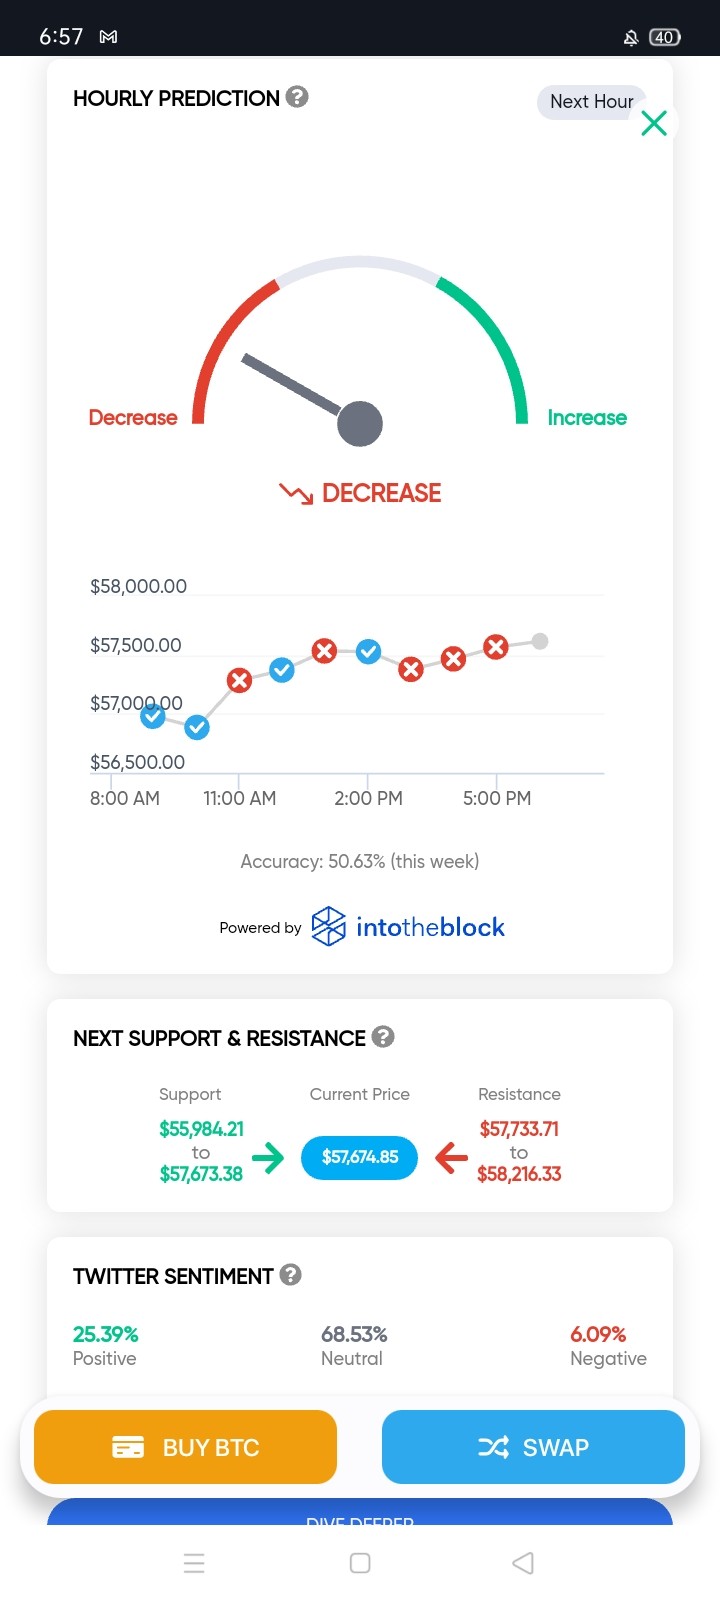The width and height of the screenshot is (720, 1600).
Task: Click the BUY BTC button
Action: click(x=186, y=1447)
